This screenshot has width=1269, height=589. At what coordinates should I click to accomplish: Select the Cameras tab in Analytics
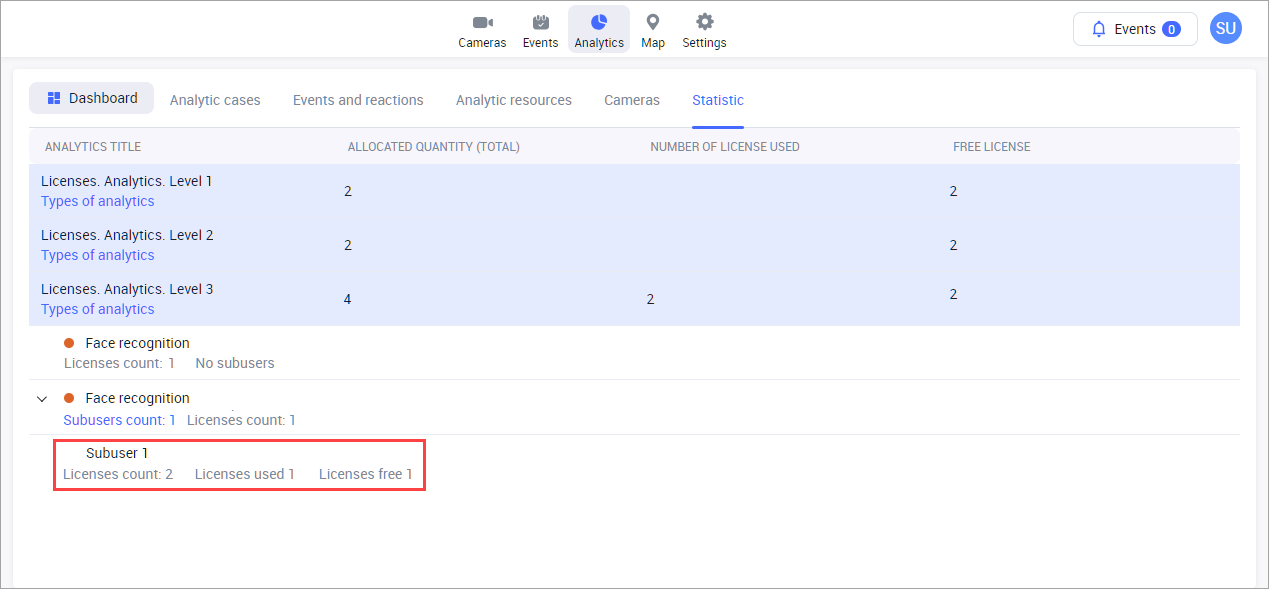click(x=632, y=100)
